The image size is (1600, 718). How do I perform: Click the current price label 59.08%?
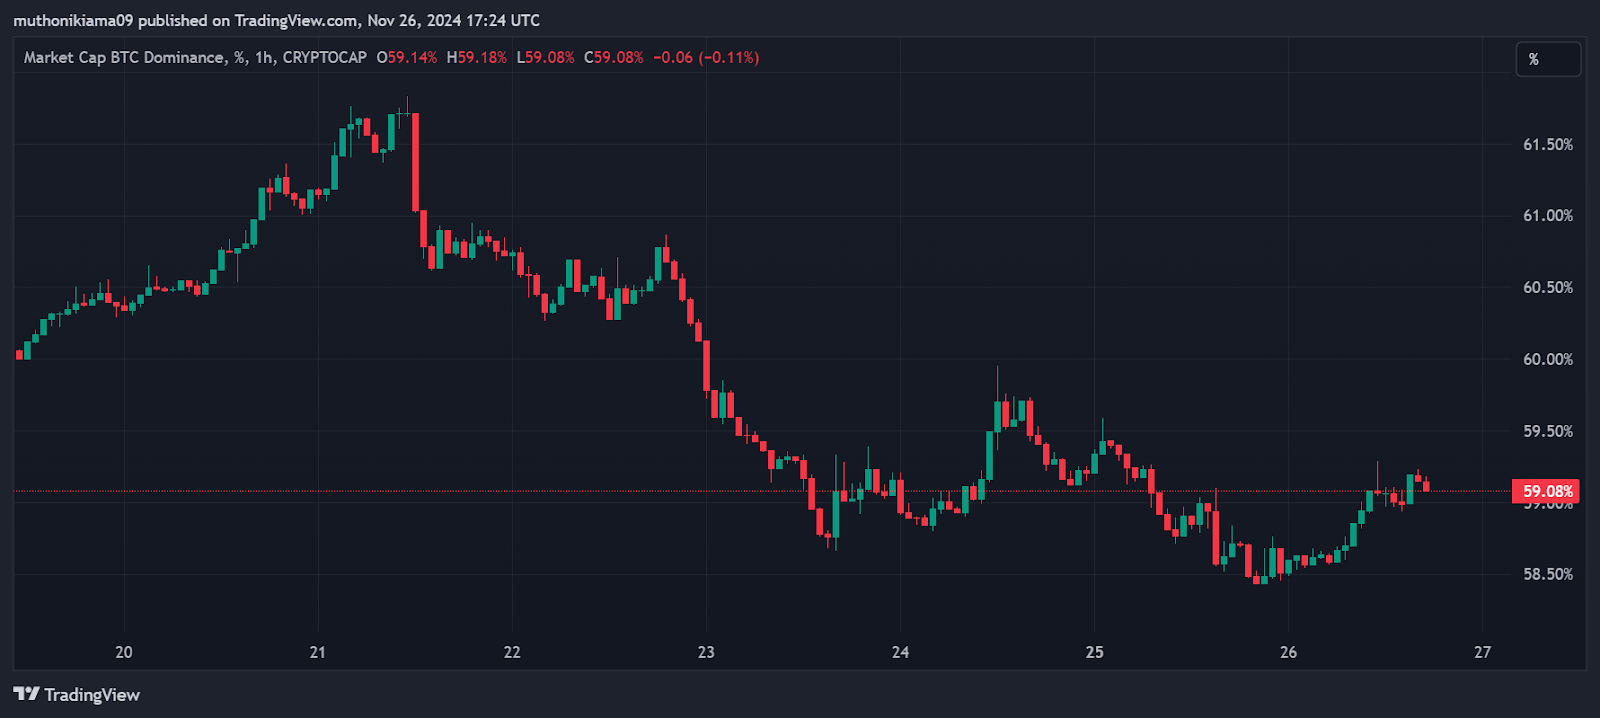[x=1548, y=491]
